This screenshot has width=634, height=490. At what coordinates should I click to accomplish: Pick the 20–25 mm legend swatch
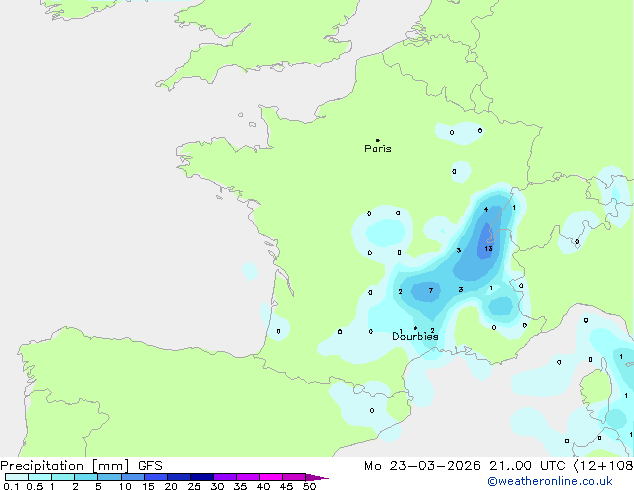coord(179,477)
